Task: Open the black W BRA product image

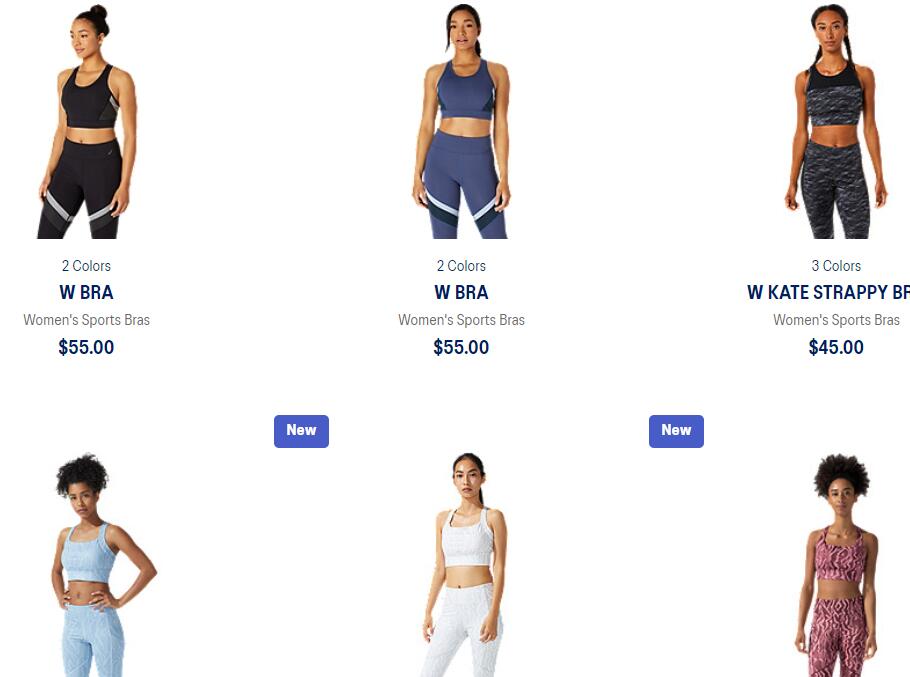Action: 86,121
